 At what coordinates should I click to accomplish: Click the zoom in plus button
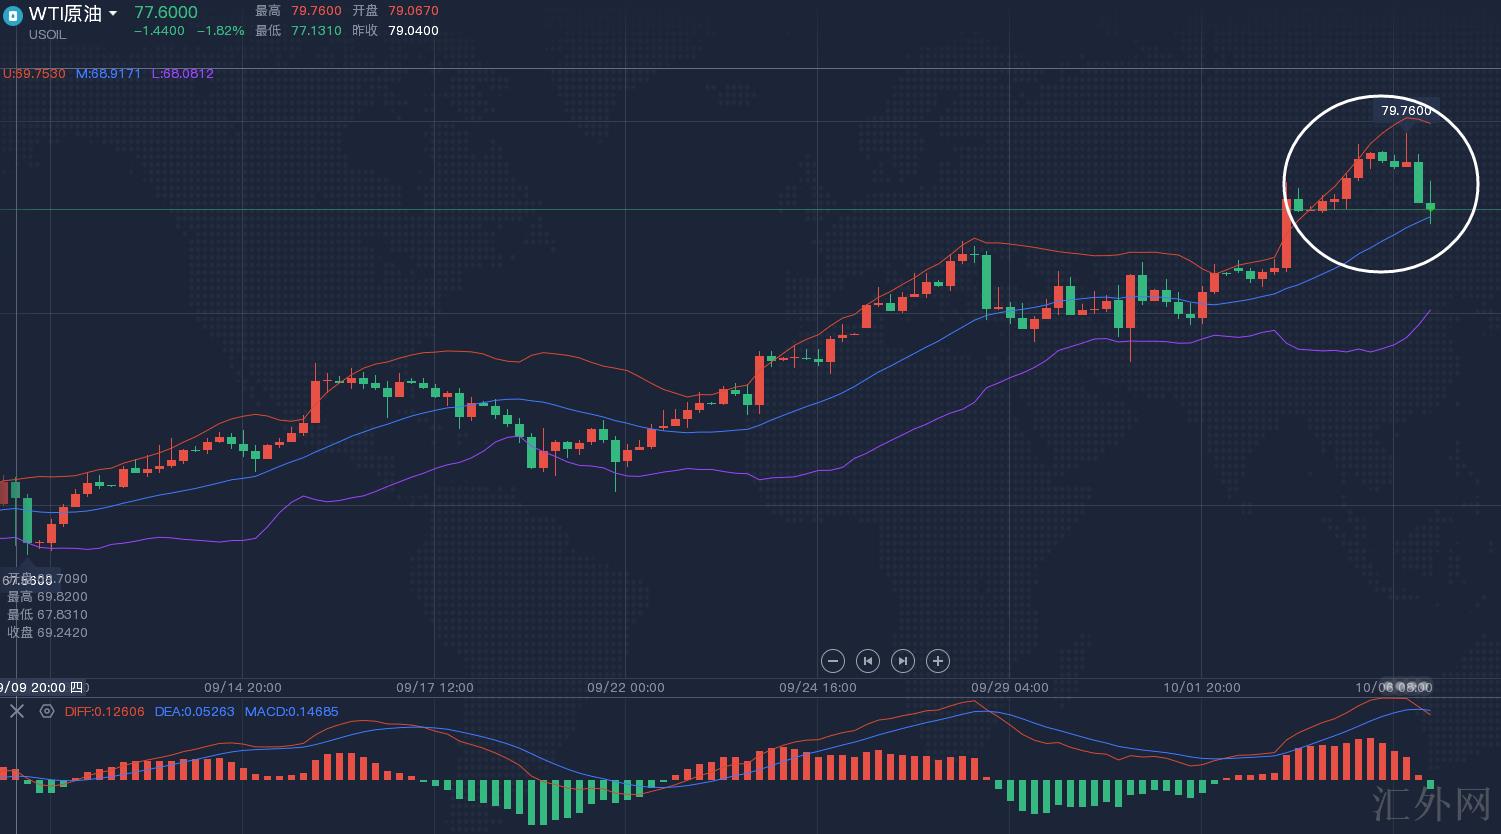tap(937, 661)
